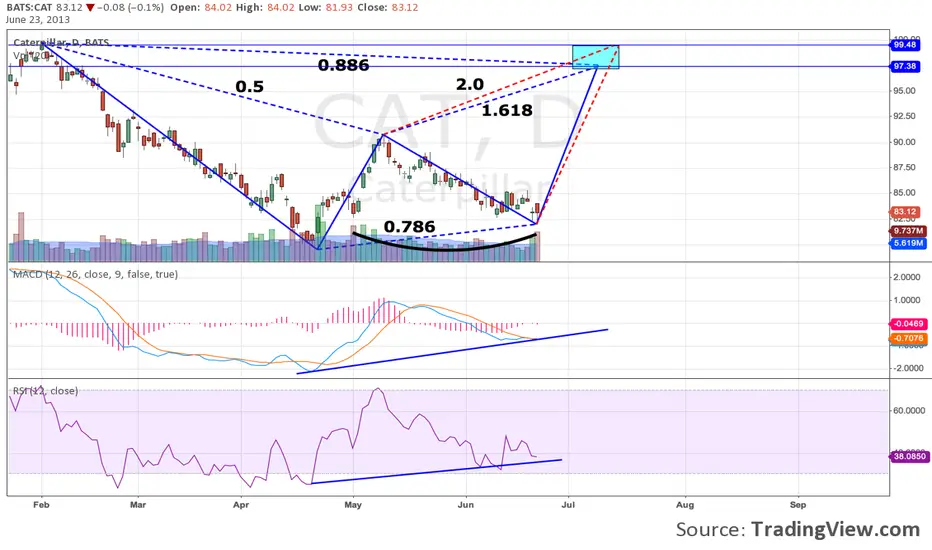Click the -0.7076 MACD signal value label
This screenshot has width=932, height=550.
point(908,338)
